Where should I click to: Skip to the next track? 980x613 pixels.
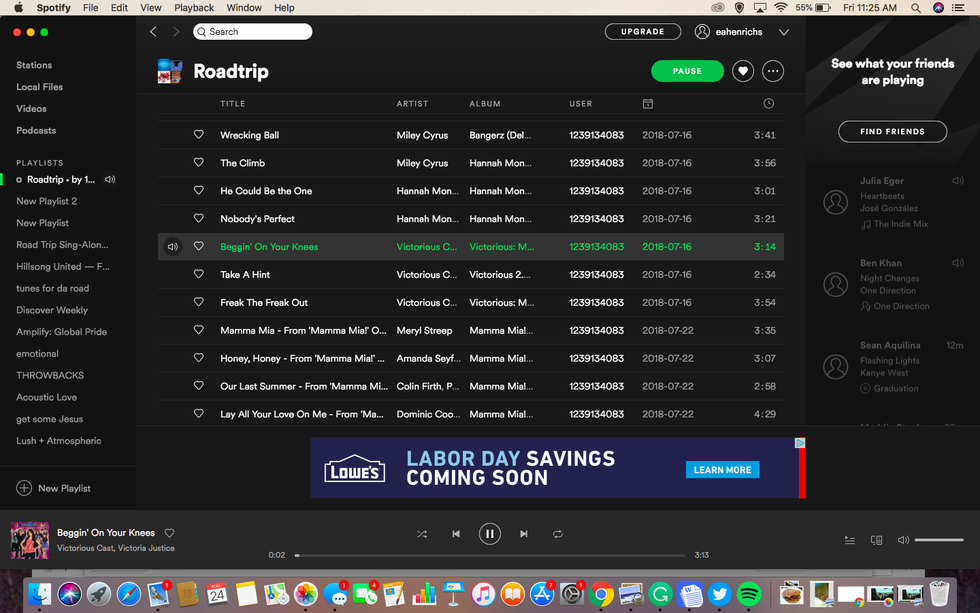click(x=523, y=534)
